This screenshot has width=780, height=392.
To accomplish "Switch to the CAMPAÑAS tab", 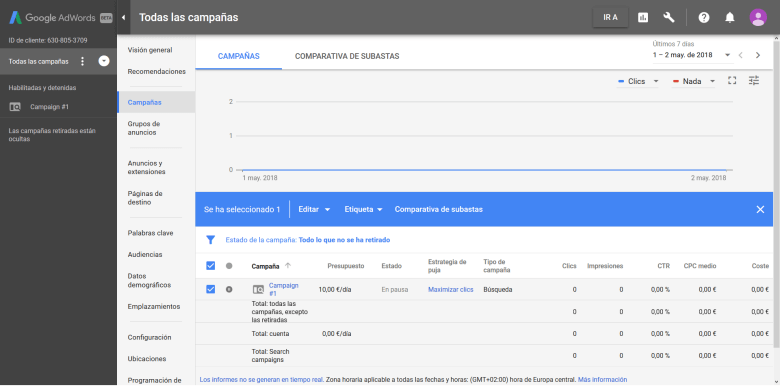I will [238, 56].
